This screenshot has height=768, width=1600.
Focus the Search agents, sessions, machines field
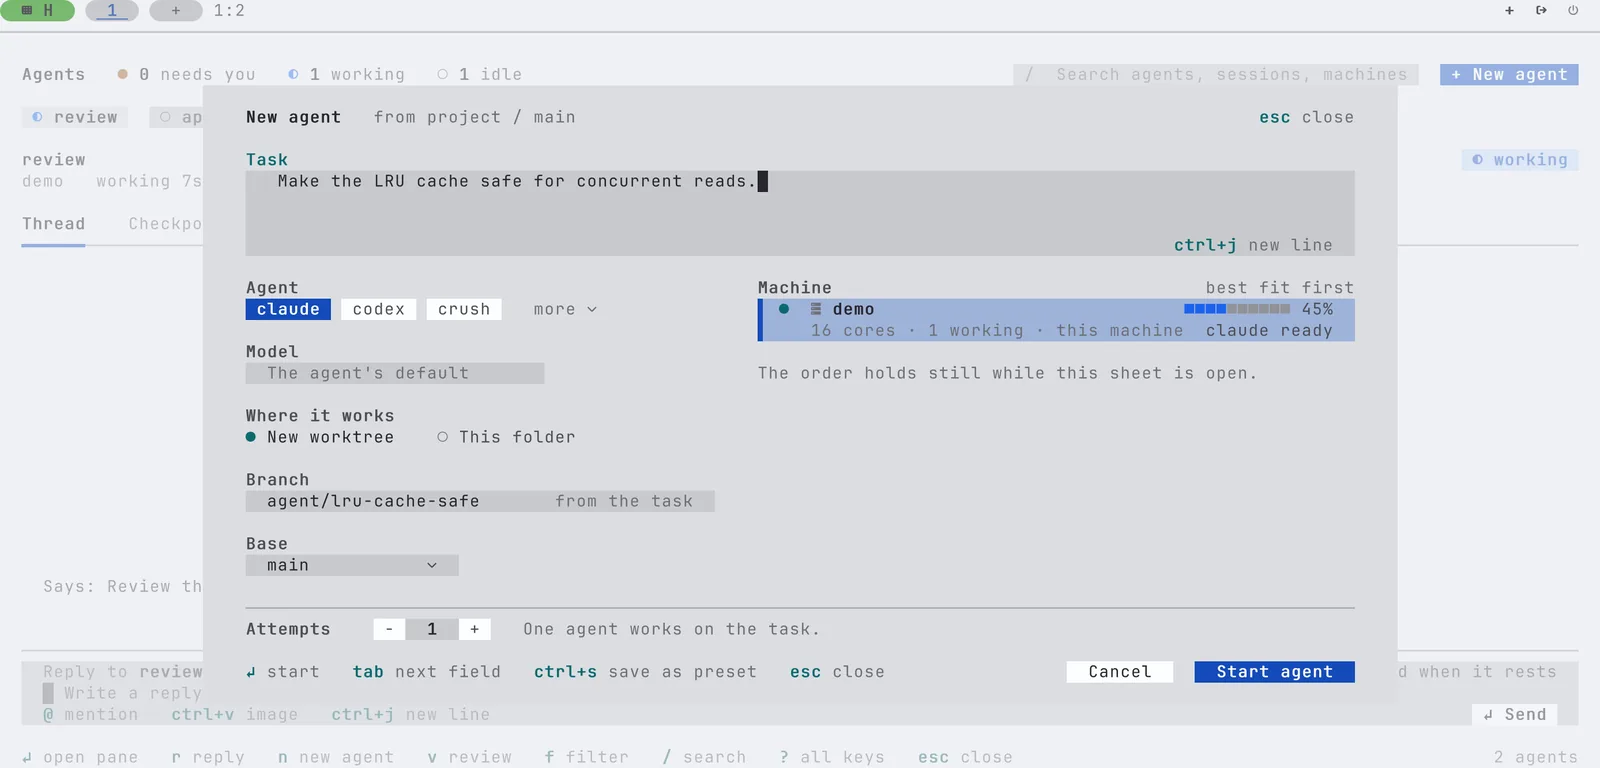coord(1216,74)
